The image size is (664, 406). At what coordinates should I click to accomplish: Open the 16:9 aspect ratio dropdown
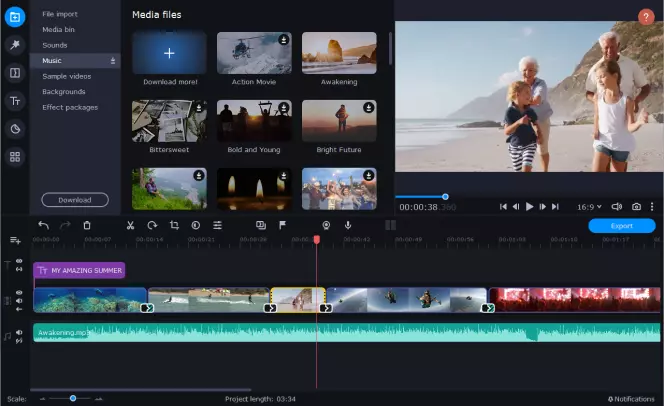coord(589,207)
